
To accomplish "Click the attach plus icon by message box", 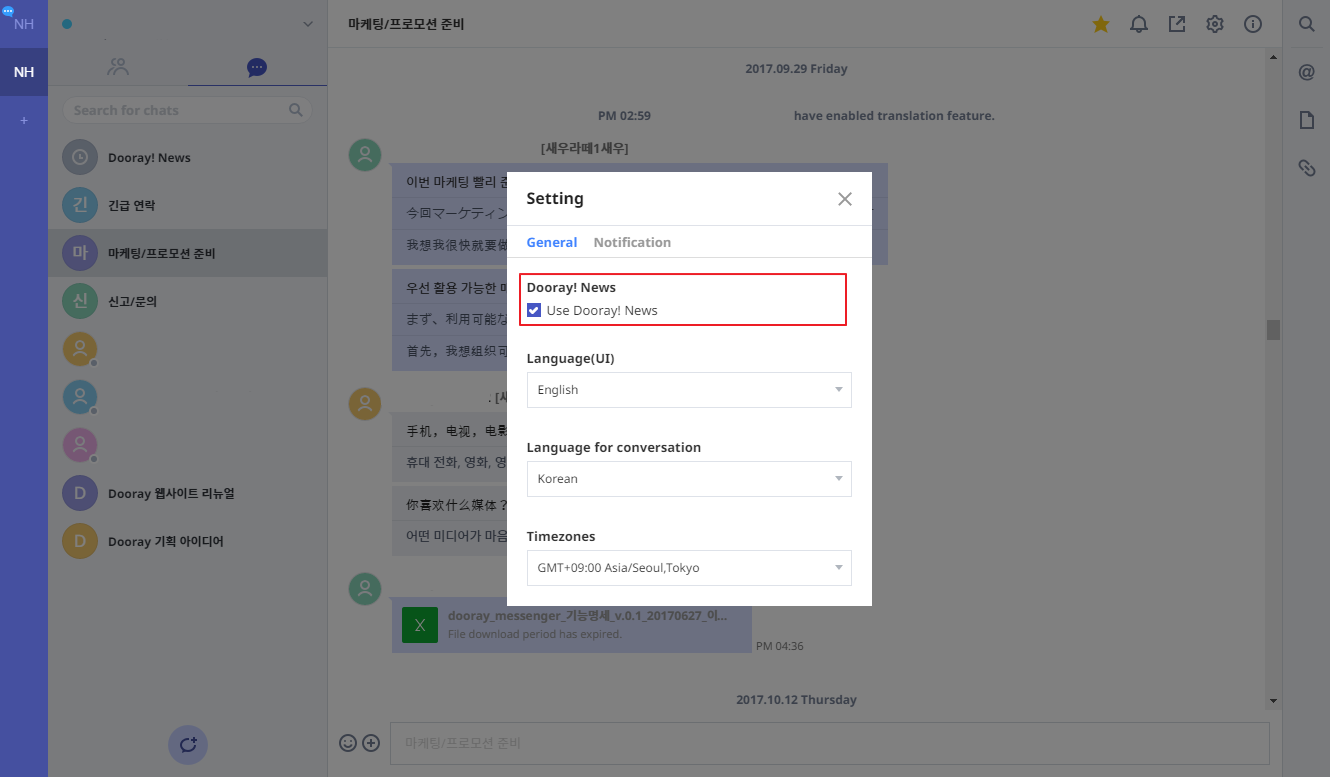I will tap(371, 743).
